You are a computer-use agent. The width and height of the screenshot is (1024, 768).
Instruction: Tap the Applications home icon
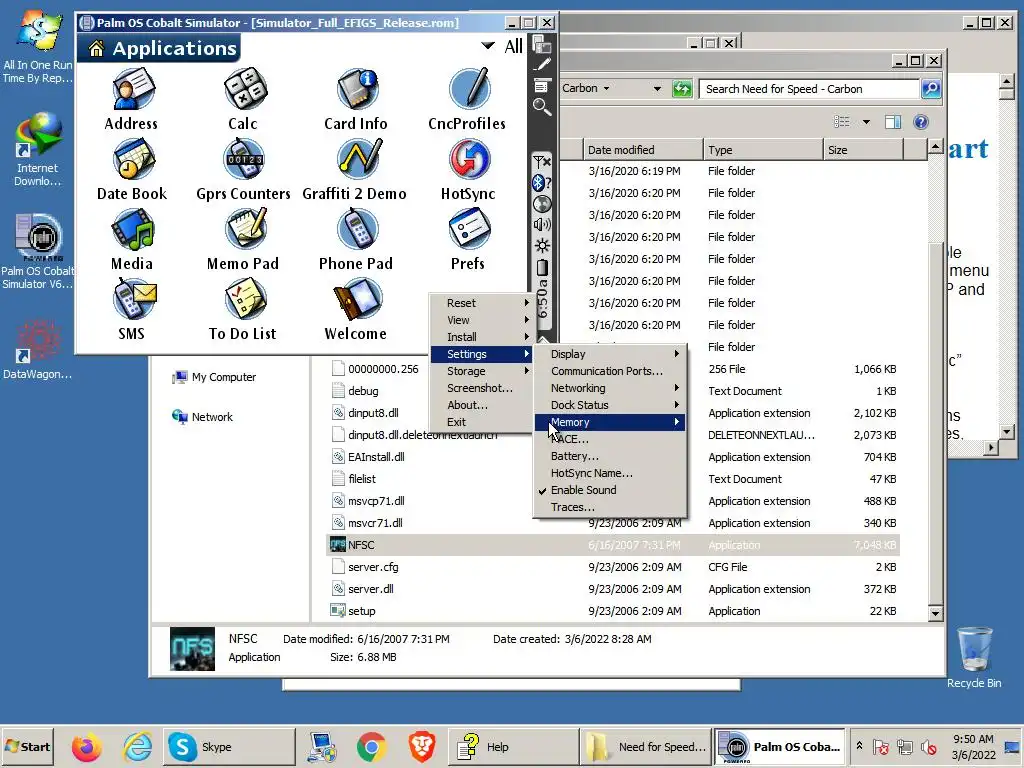[x=97, y=49]
